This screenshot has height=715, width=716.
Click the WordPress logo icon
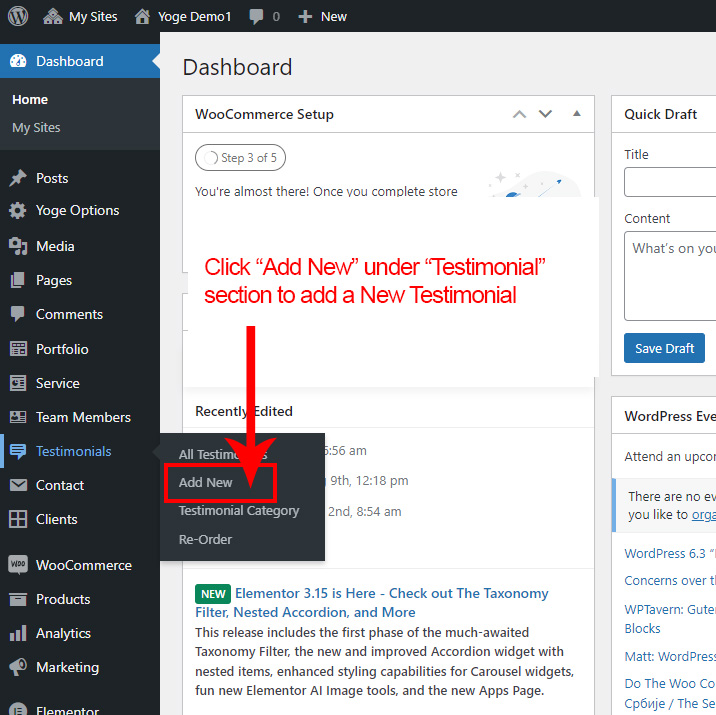click(18, 16)
